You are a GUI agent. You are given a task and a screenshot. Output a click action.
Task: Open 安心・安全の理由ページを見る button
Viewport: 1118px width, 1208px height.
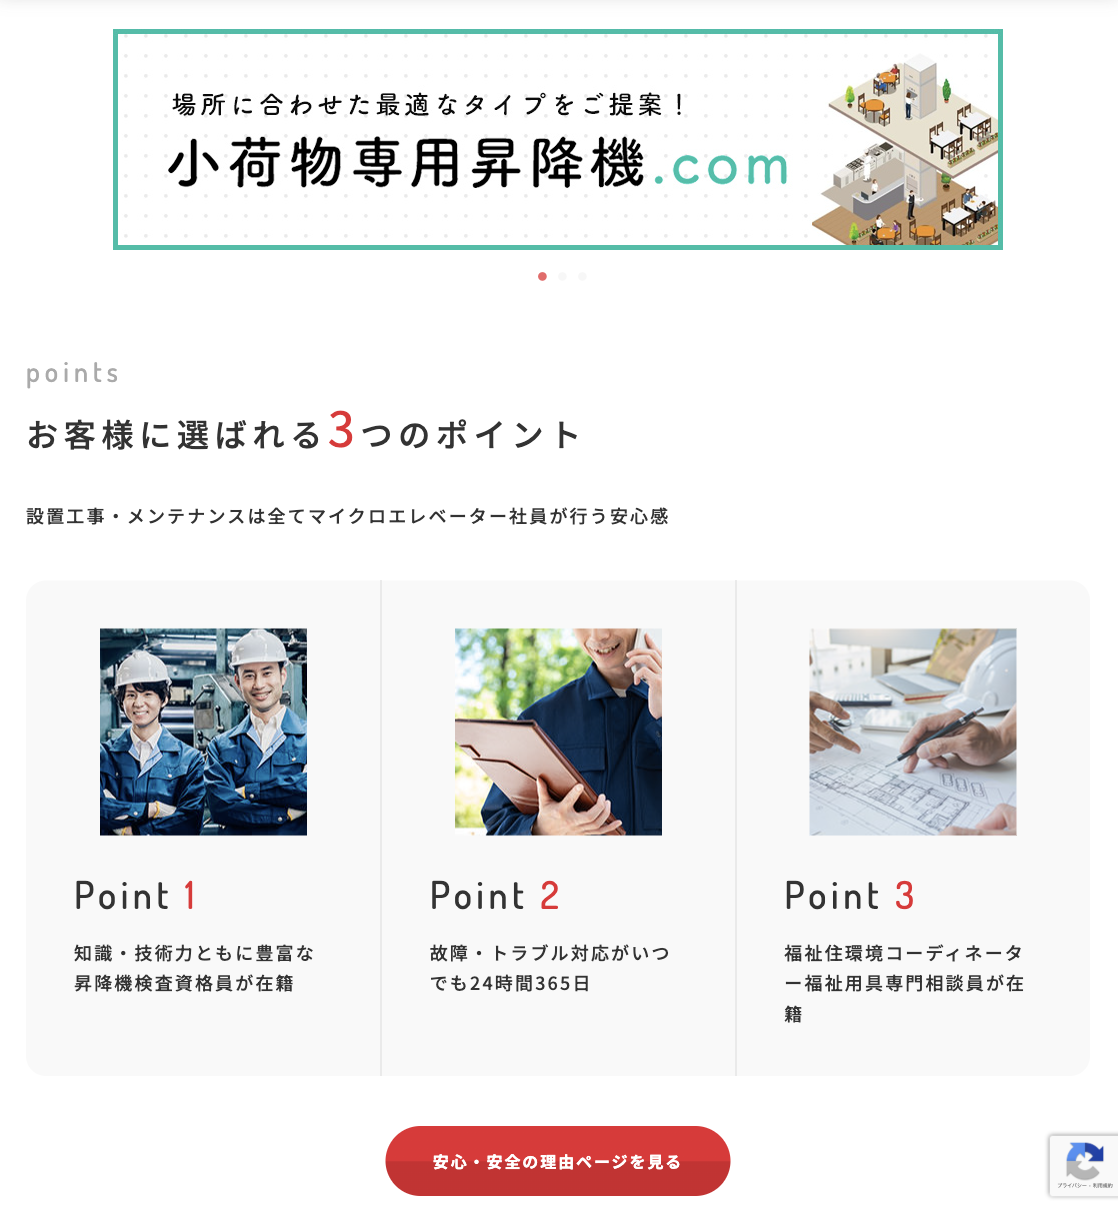558,1161
